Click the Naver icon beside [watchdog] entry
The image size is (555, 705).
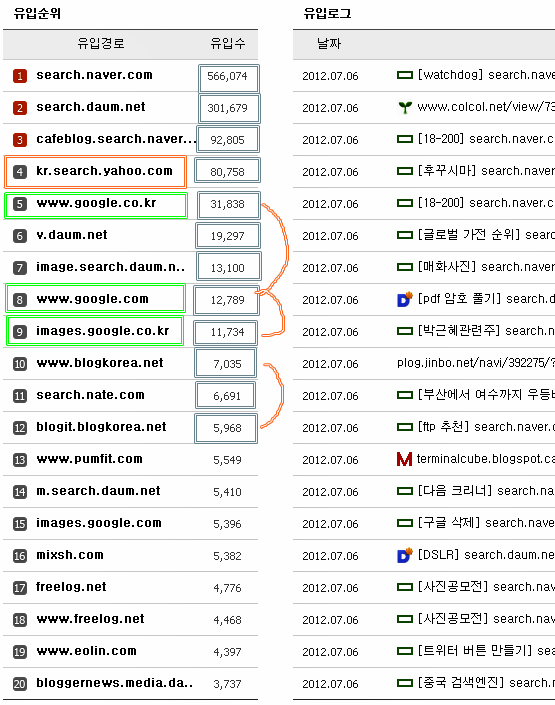[x=405, y=75]
